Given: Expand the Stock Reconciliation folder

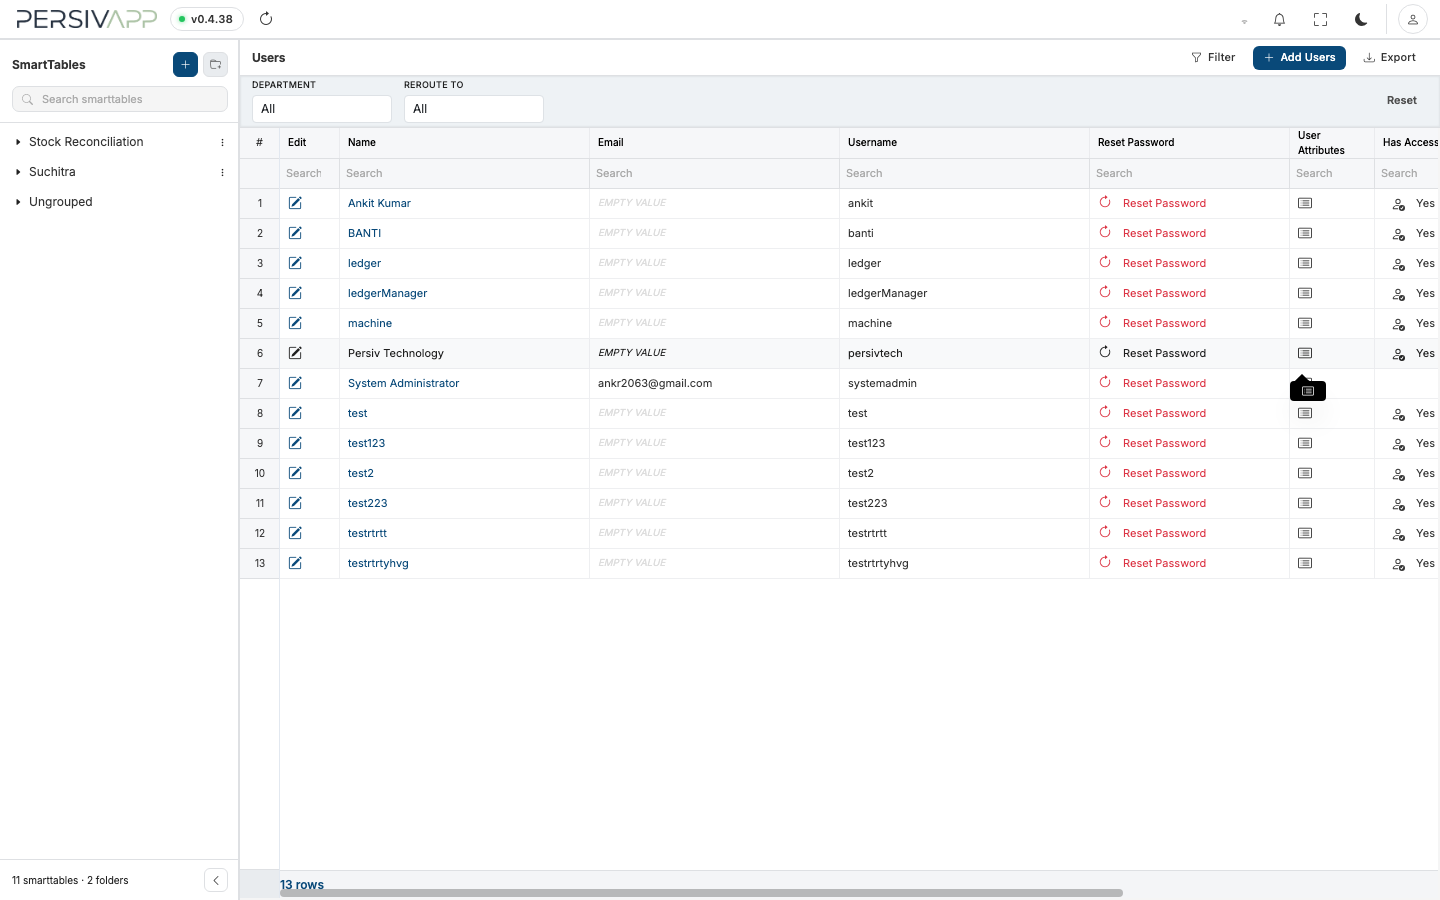Looking at the screenshot, I should pos(18,142).
